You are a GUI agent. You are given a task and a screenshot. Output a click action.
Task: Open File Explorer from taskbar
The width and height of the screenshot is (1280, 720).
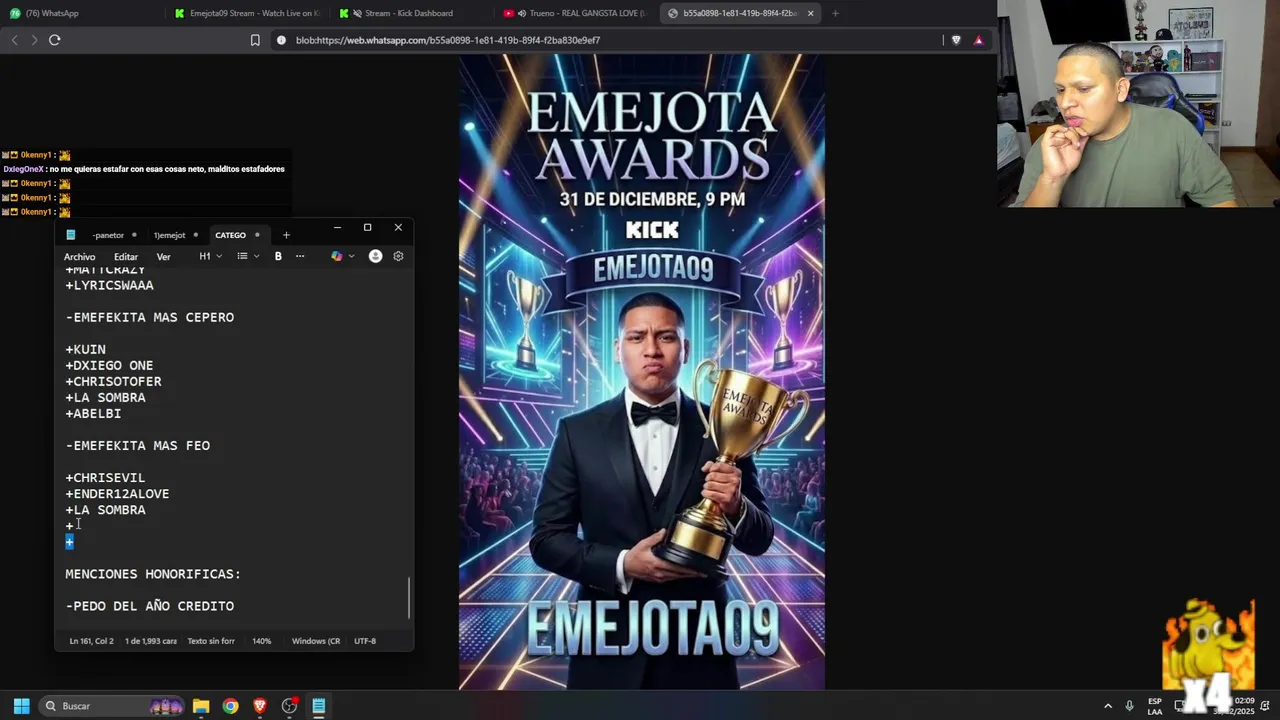[201, 706]
